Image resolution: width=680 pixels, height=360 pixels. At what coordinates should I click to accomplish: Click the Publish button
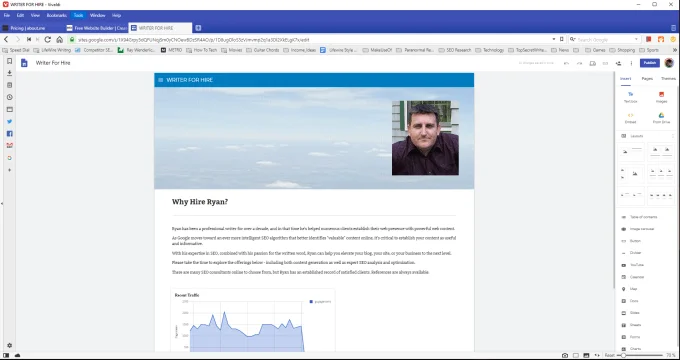[x=649, y=63]
